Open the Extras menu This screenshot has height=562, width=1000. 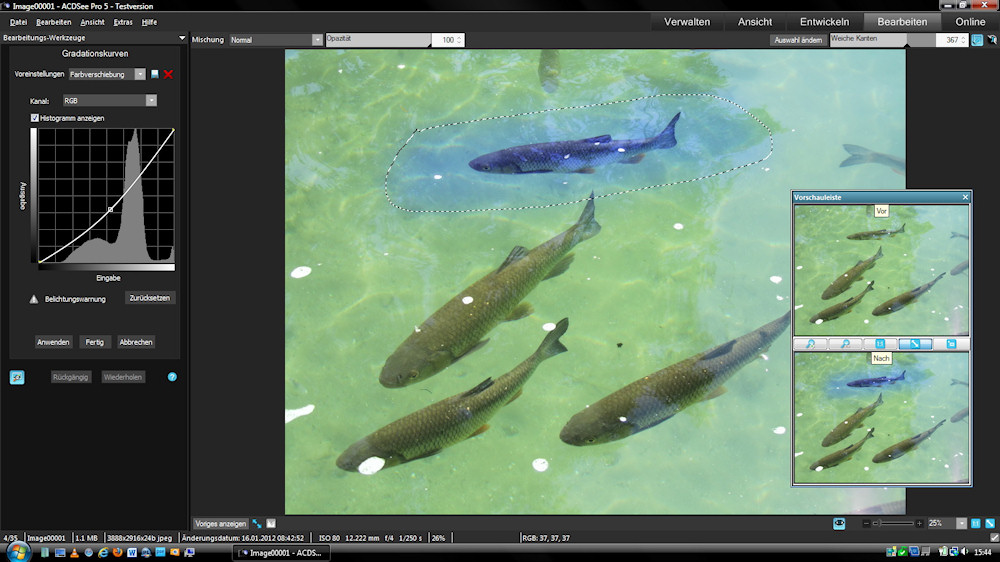[x=123, y=21]
